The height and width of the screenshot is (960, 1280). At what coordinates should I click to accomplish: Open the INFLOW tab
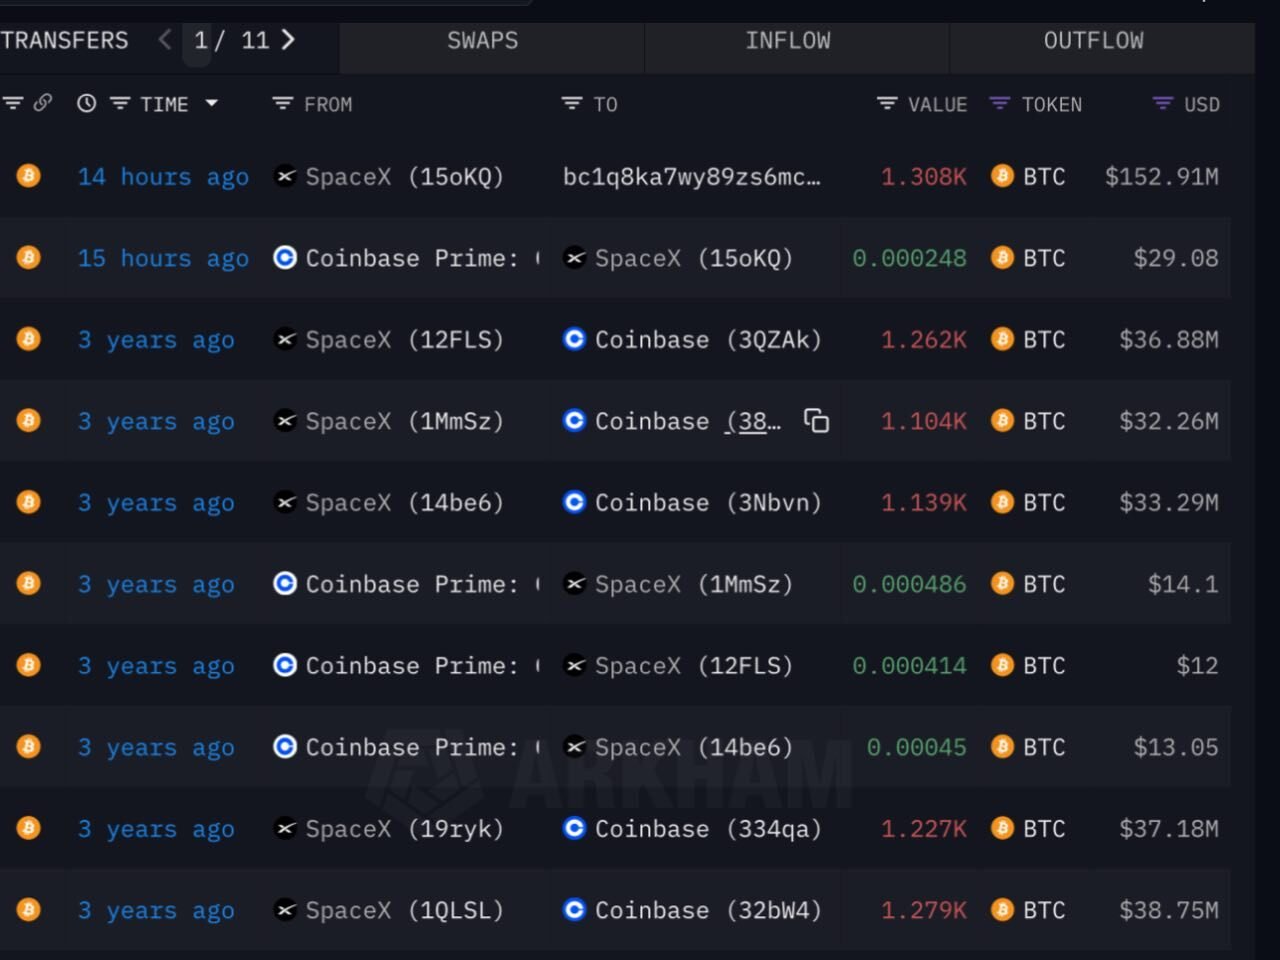[x=787, y=41]
